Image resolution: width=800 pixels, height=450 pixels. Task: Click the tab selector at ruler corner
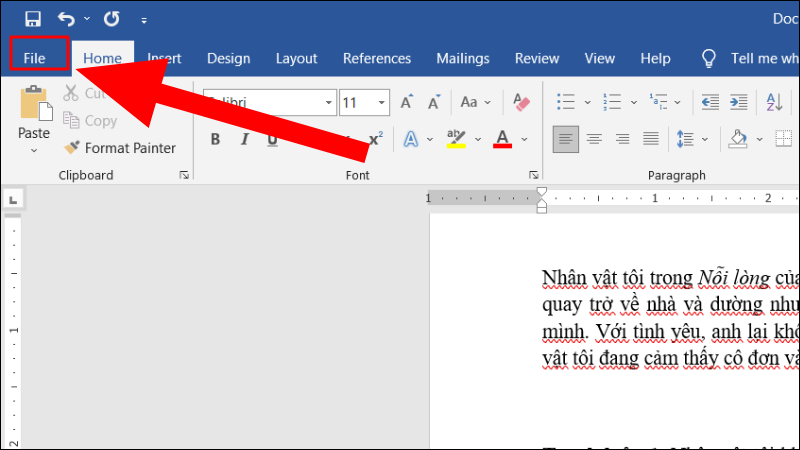(x=13, y=199)
